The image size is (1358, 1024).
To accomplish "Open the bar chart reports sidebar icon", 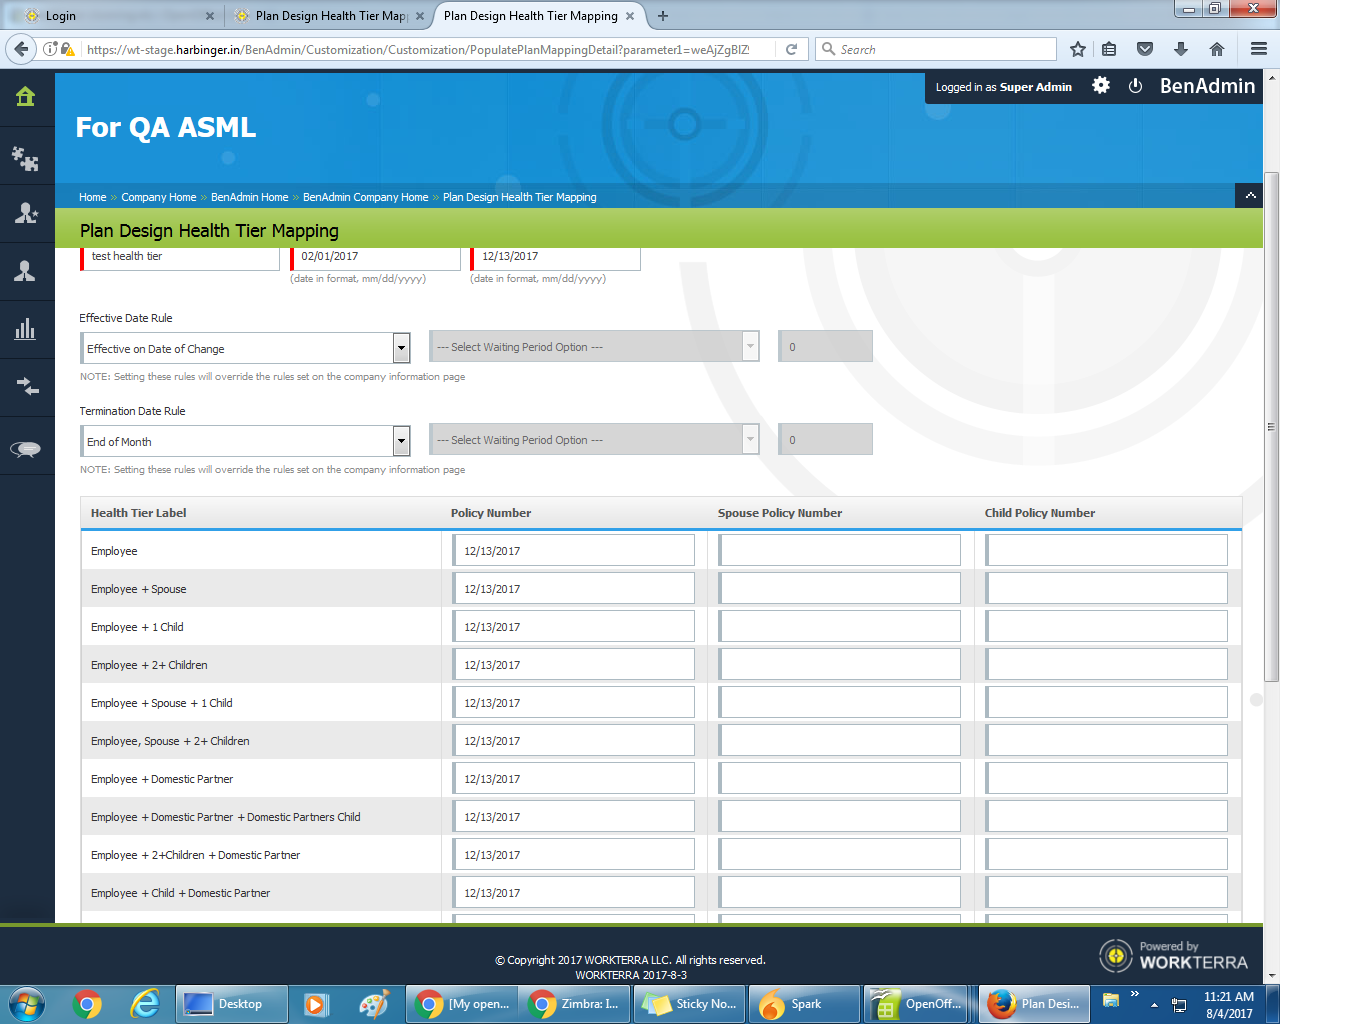I will (25, 329).
